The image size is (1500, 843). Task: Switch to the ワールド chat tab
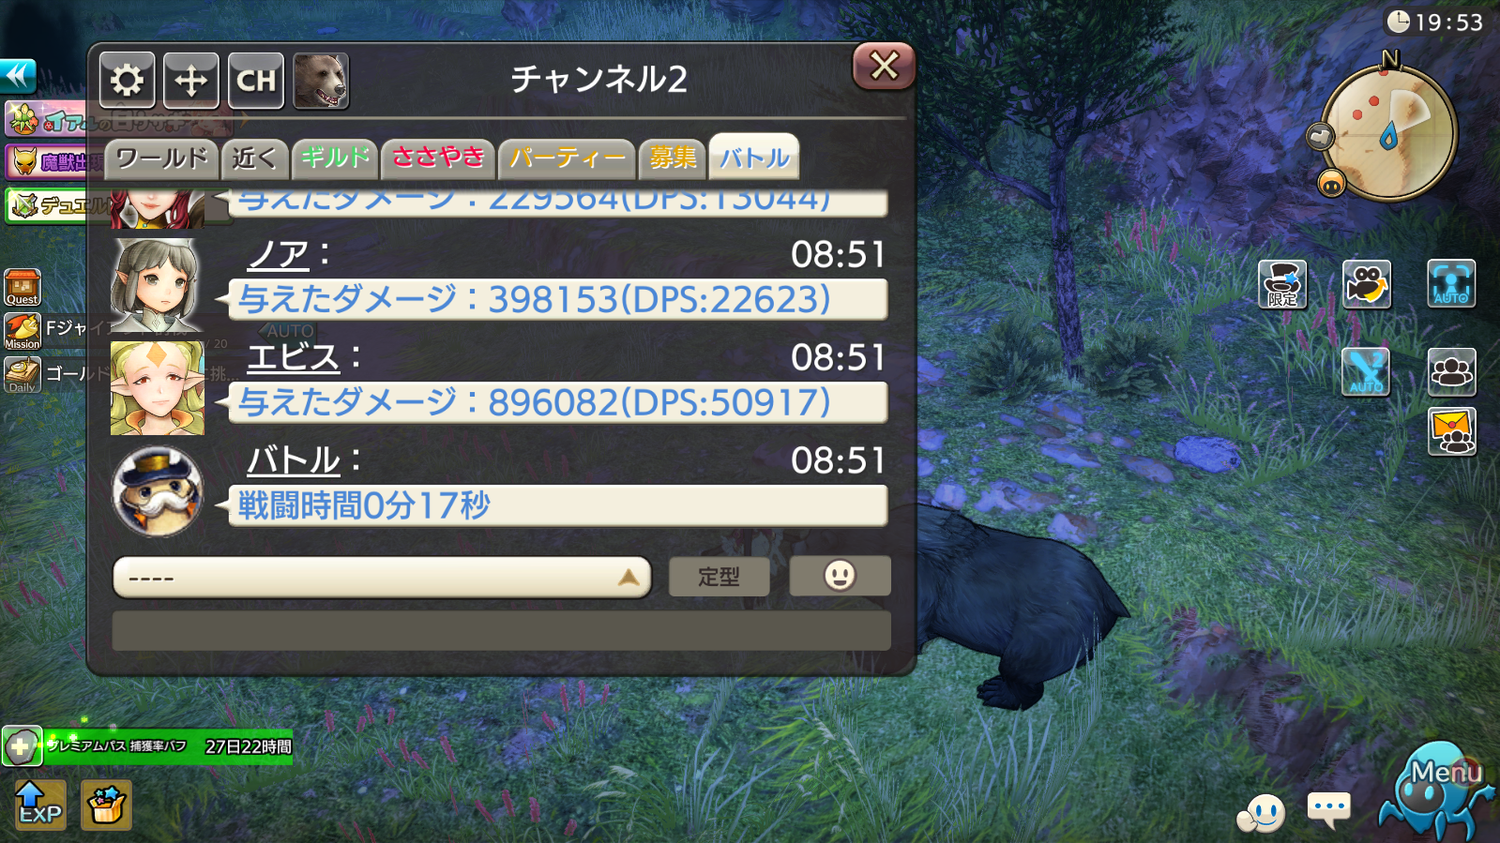pyautogui.click(x=161, y=159)
